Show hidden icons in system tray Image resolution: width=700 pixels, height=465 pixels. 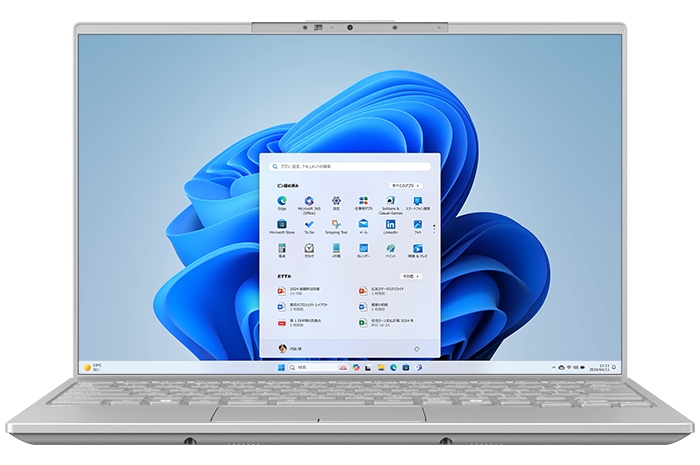pos(552,367)
